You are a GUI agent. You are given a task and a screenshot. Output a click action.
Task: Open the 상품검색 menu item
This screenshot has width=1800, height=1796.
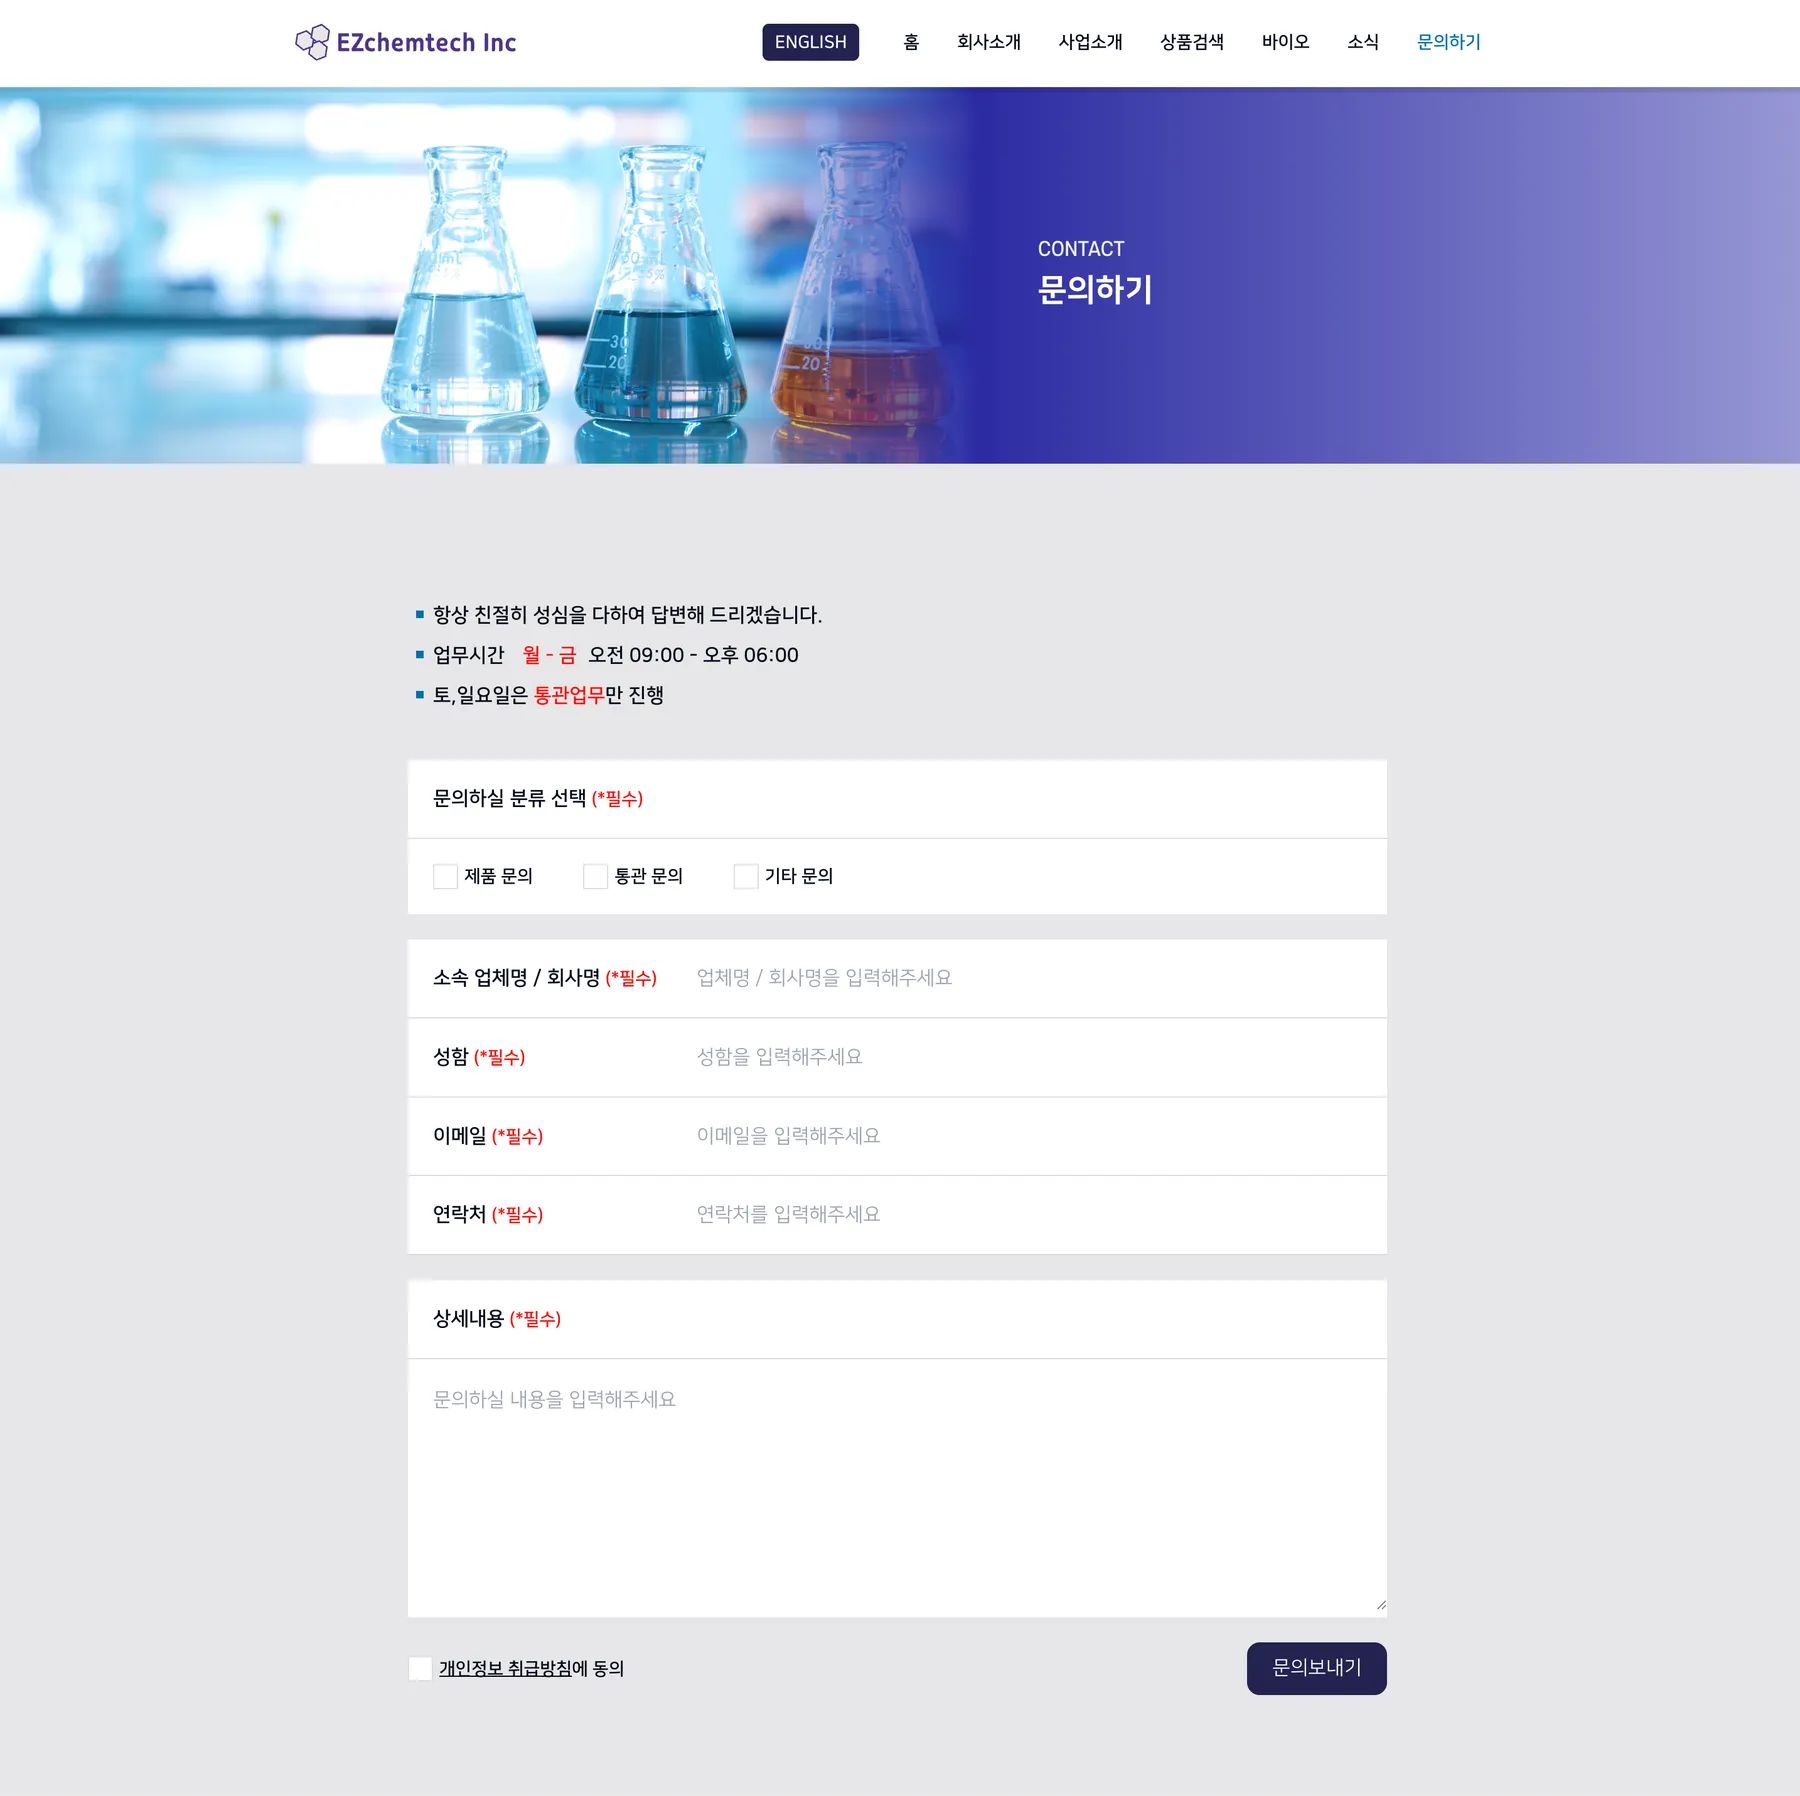(1191, 42)
